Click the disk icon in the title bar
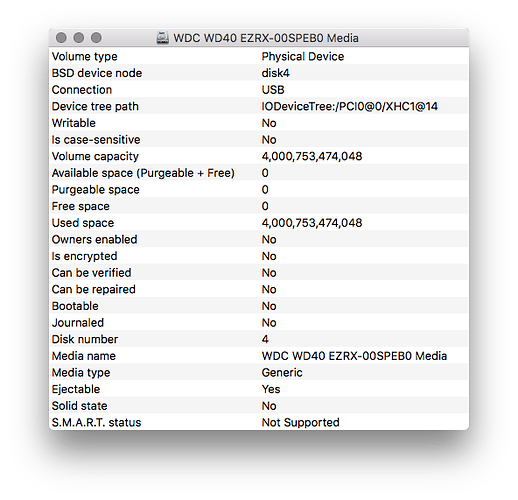The width and height of the screenshot is (518, 500). click(x=162, y=38)
